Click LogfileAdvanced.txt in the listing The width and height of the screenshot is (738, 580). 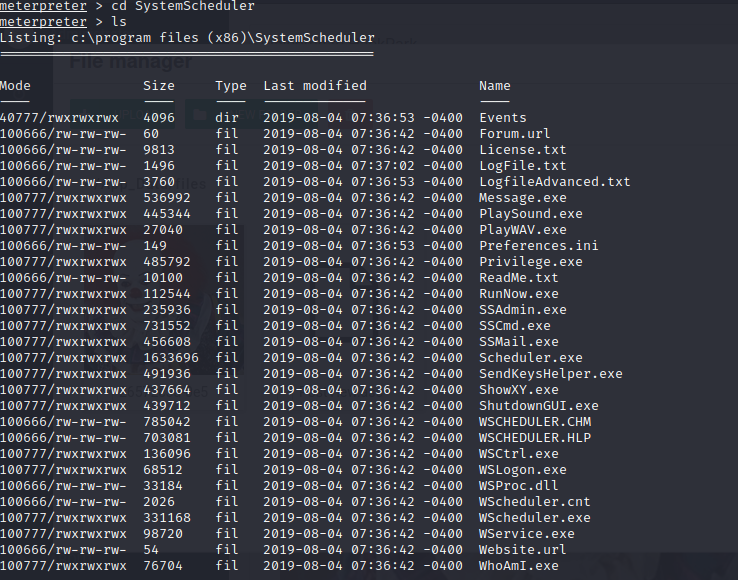pyautogui.click(x=554, y=182)
